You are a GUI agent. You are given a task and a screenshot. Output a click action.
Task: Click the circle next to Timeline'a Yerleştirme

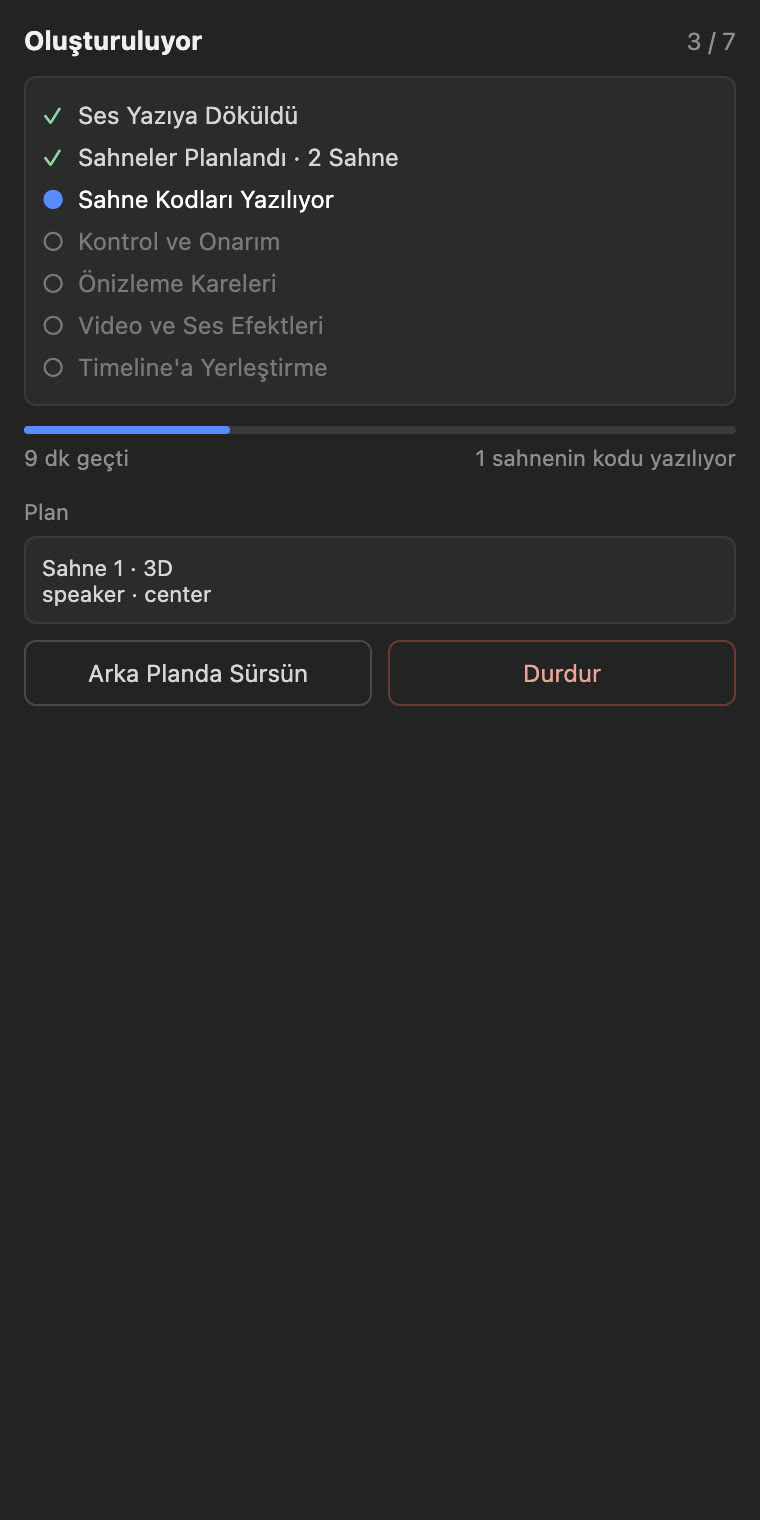click(x=53, y=368)
